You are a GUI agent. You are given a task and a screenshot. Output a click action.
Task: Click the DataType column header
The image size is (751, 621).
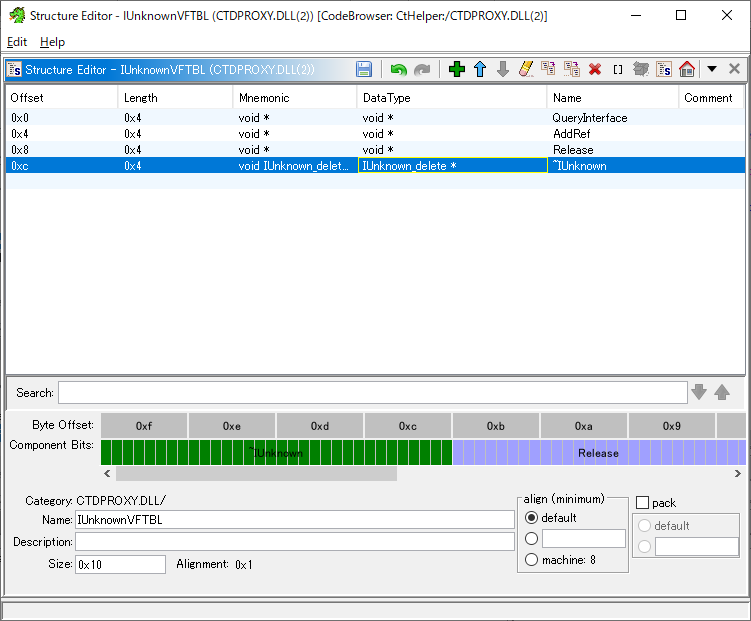(x=452, y=98)
